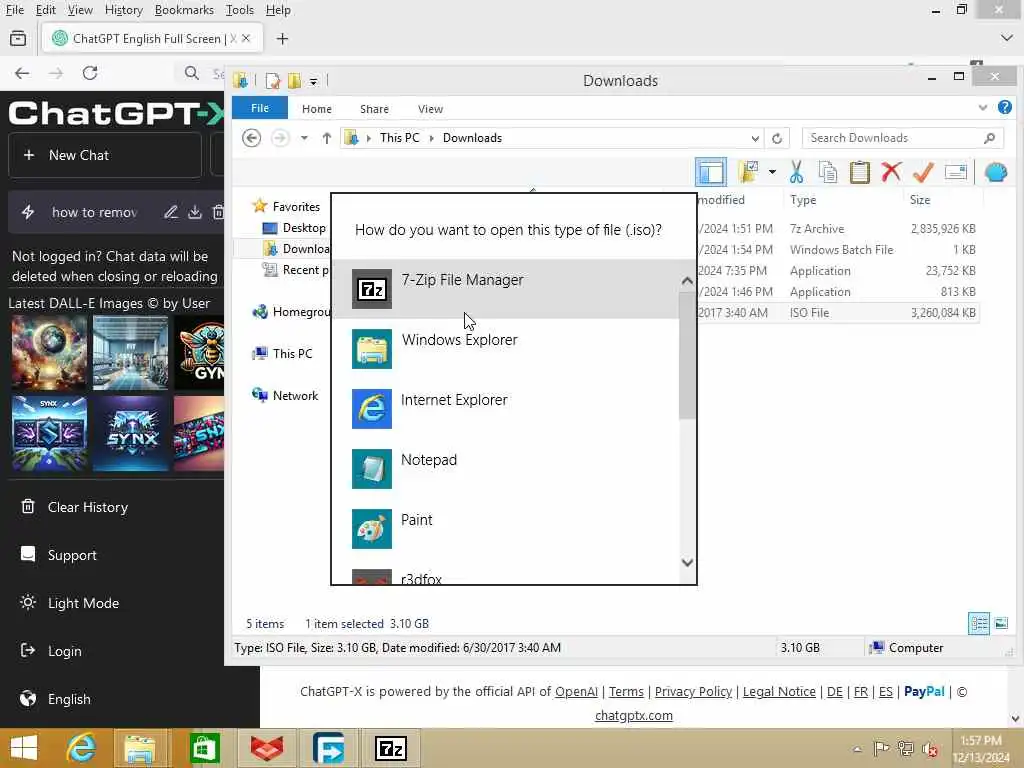Switch to large icons view in status bar

(x=1001, y=624)
